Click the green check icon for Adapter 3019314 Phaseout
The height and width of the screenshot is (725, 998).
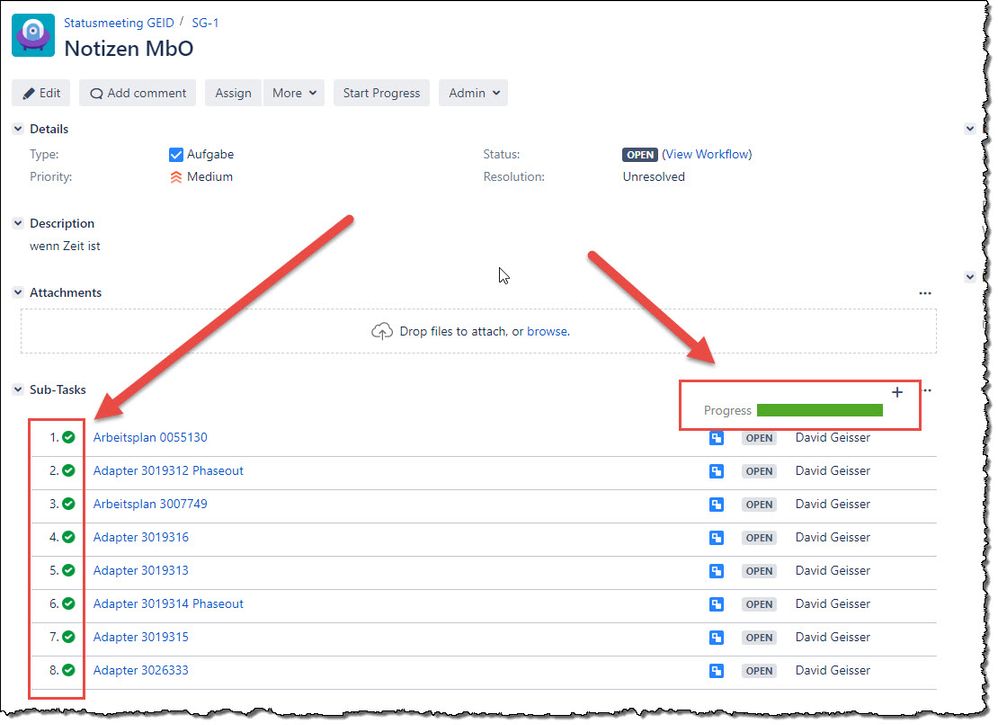click(x=69, y=603)
